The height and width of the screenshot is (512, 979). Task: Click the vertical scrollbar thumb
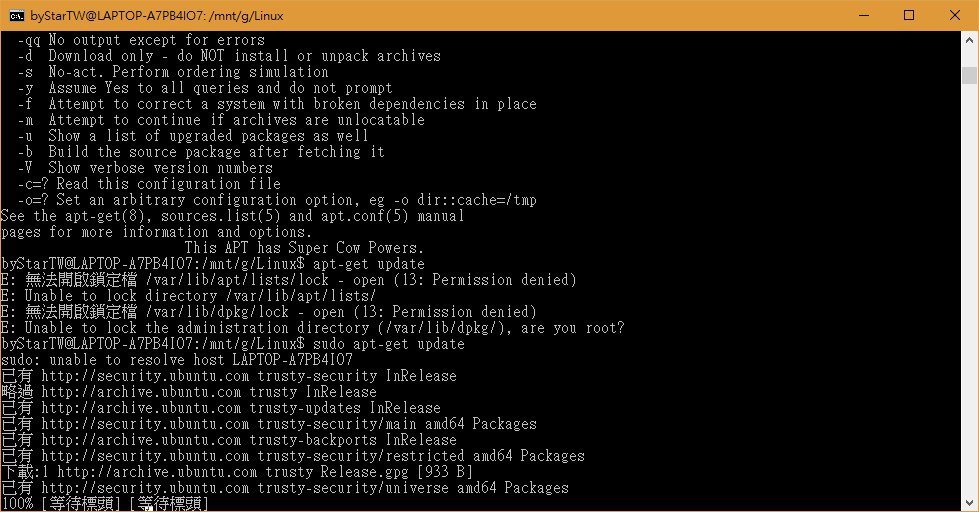[x=969, y=76]
